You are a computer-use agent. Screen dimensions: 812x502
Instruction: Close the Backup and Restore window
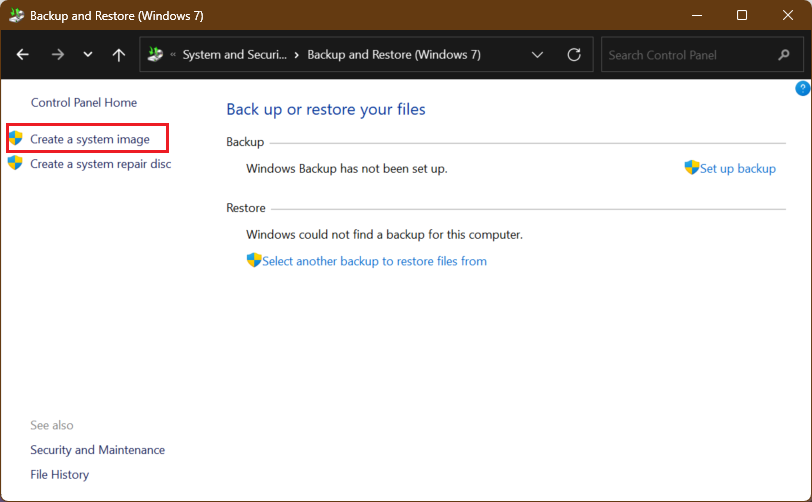click(788, 15)
